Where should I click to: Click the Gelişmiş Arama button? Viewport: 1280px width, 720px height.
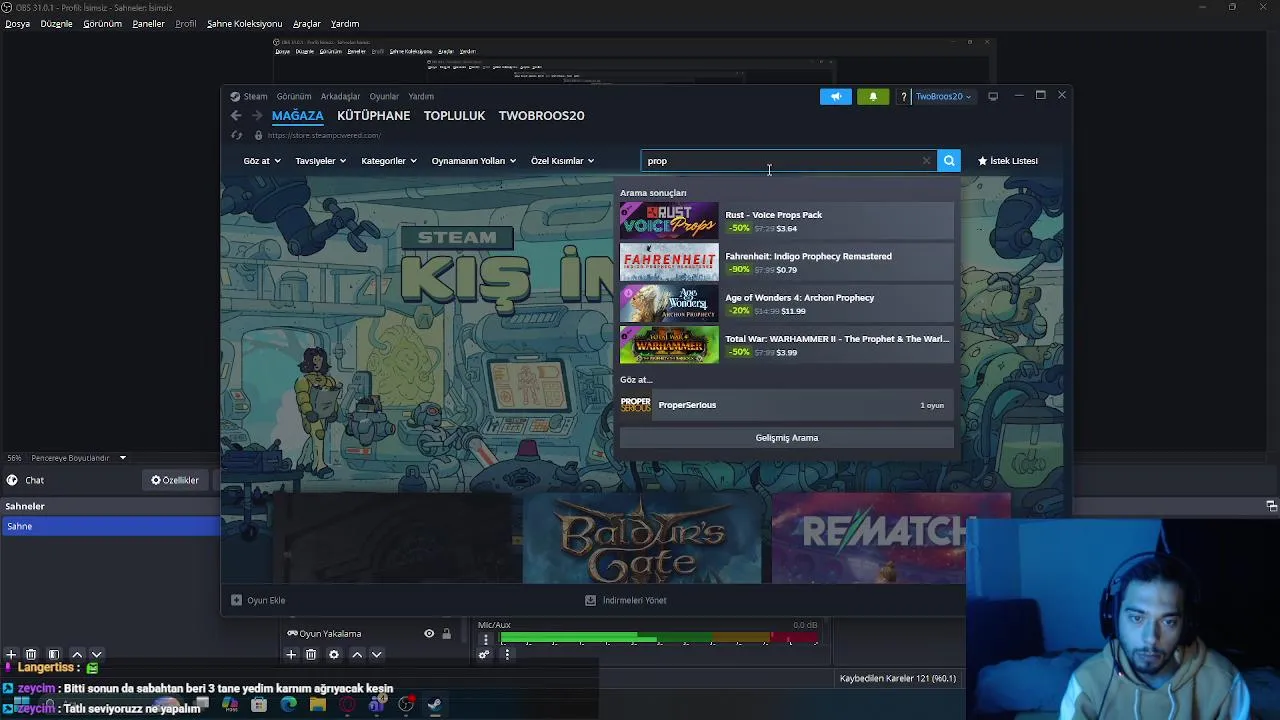coord(787,438)
